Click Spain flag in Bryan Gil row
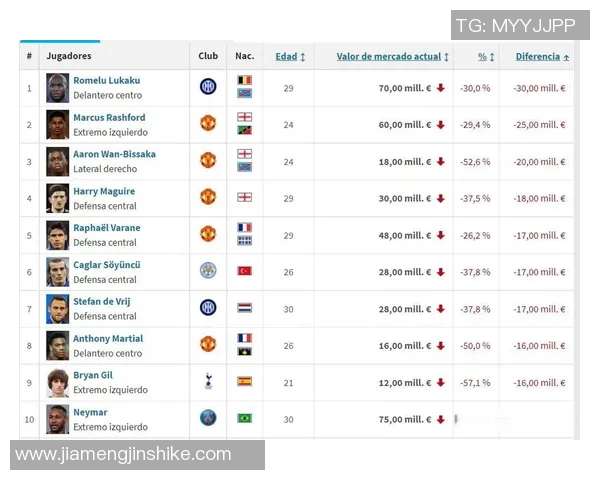 (x=244, y=381)
